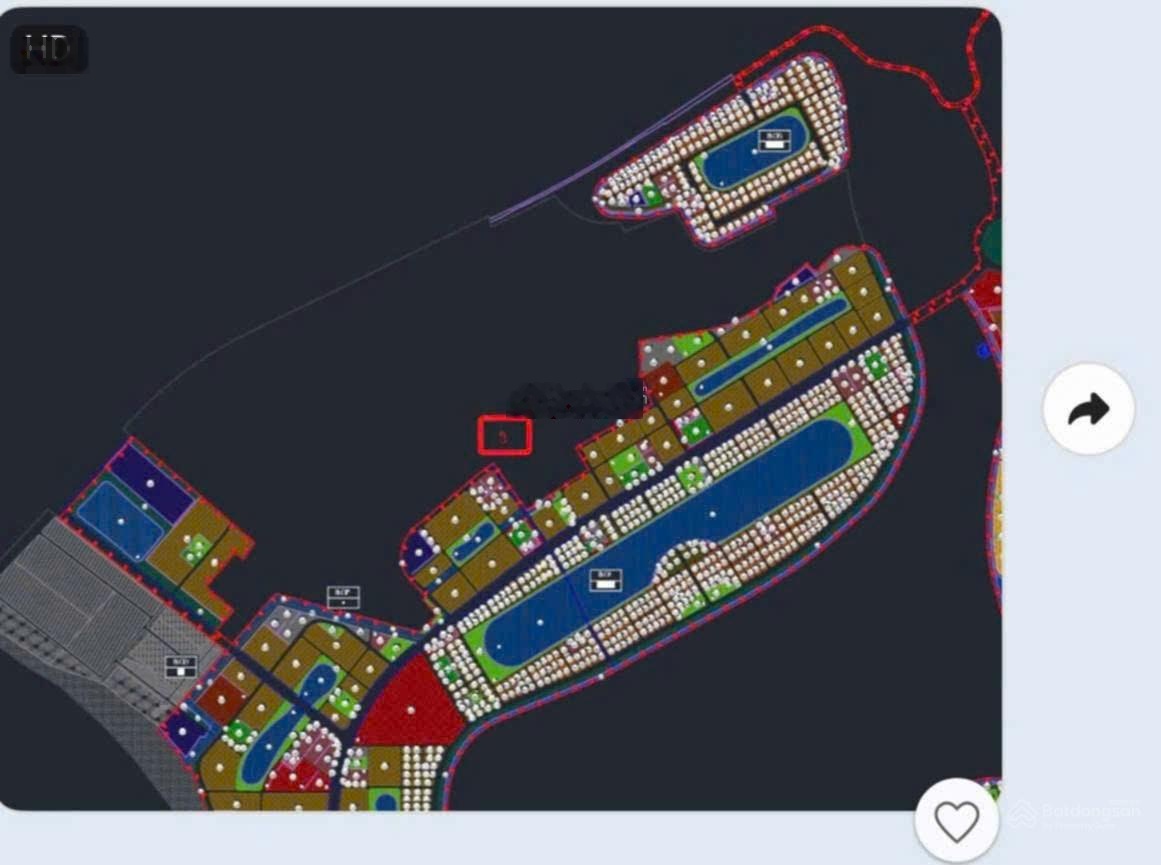Image resolution: width=1161 pixels, height=865 pixels.
Task: Click the HD quality badge
Action: coord(49,50)
